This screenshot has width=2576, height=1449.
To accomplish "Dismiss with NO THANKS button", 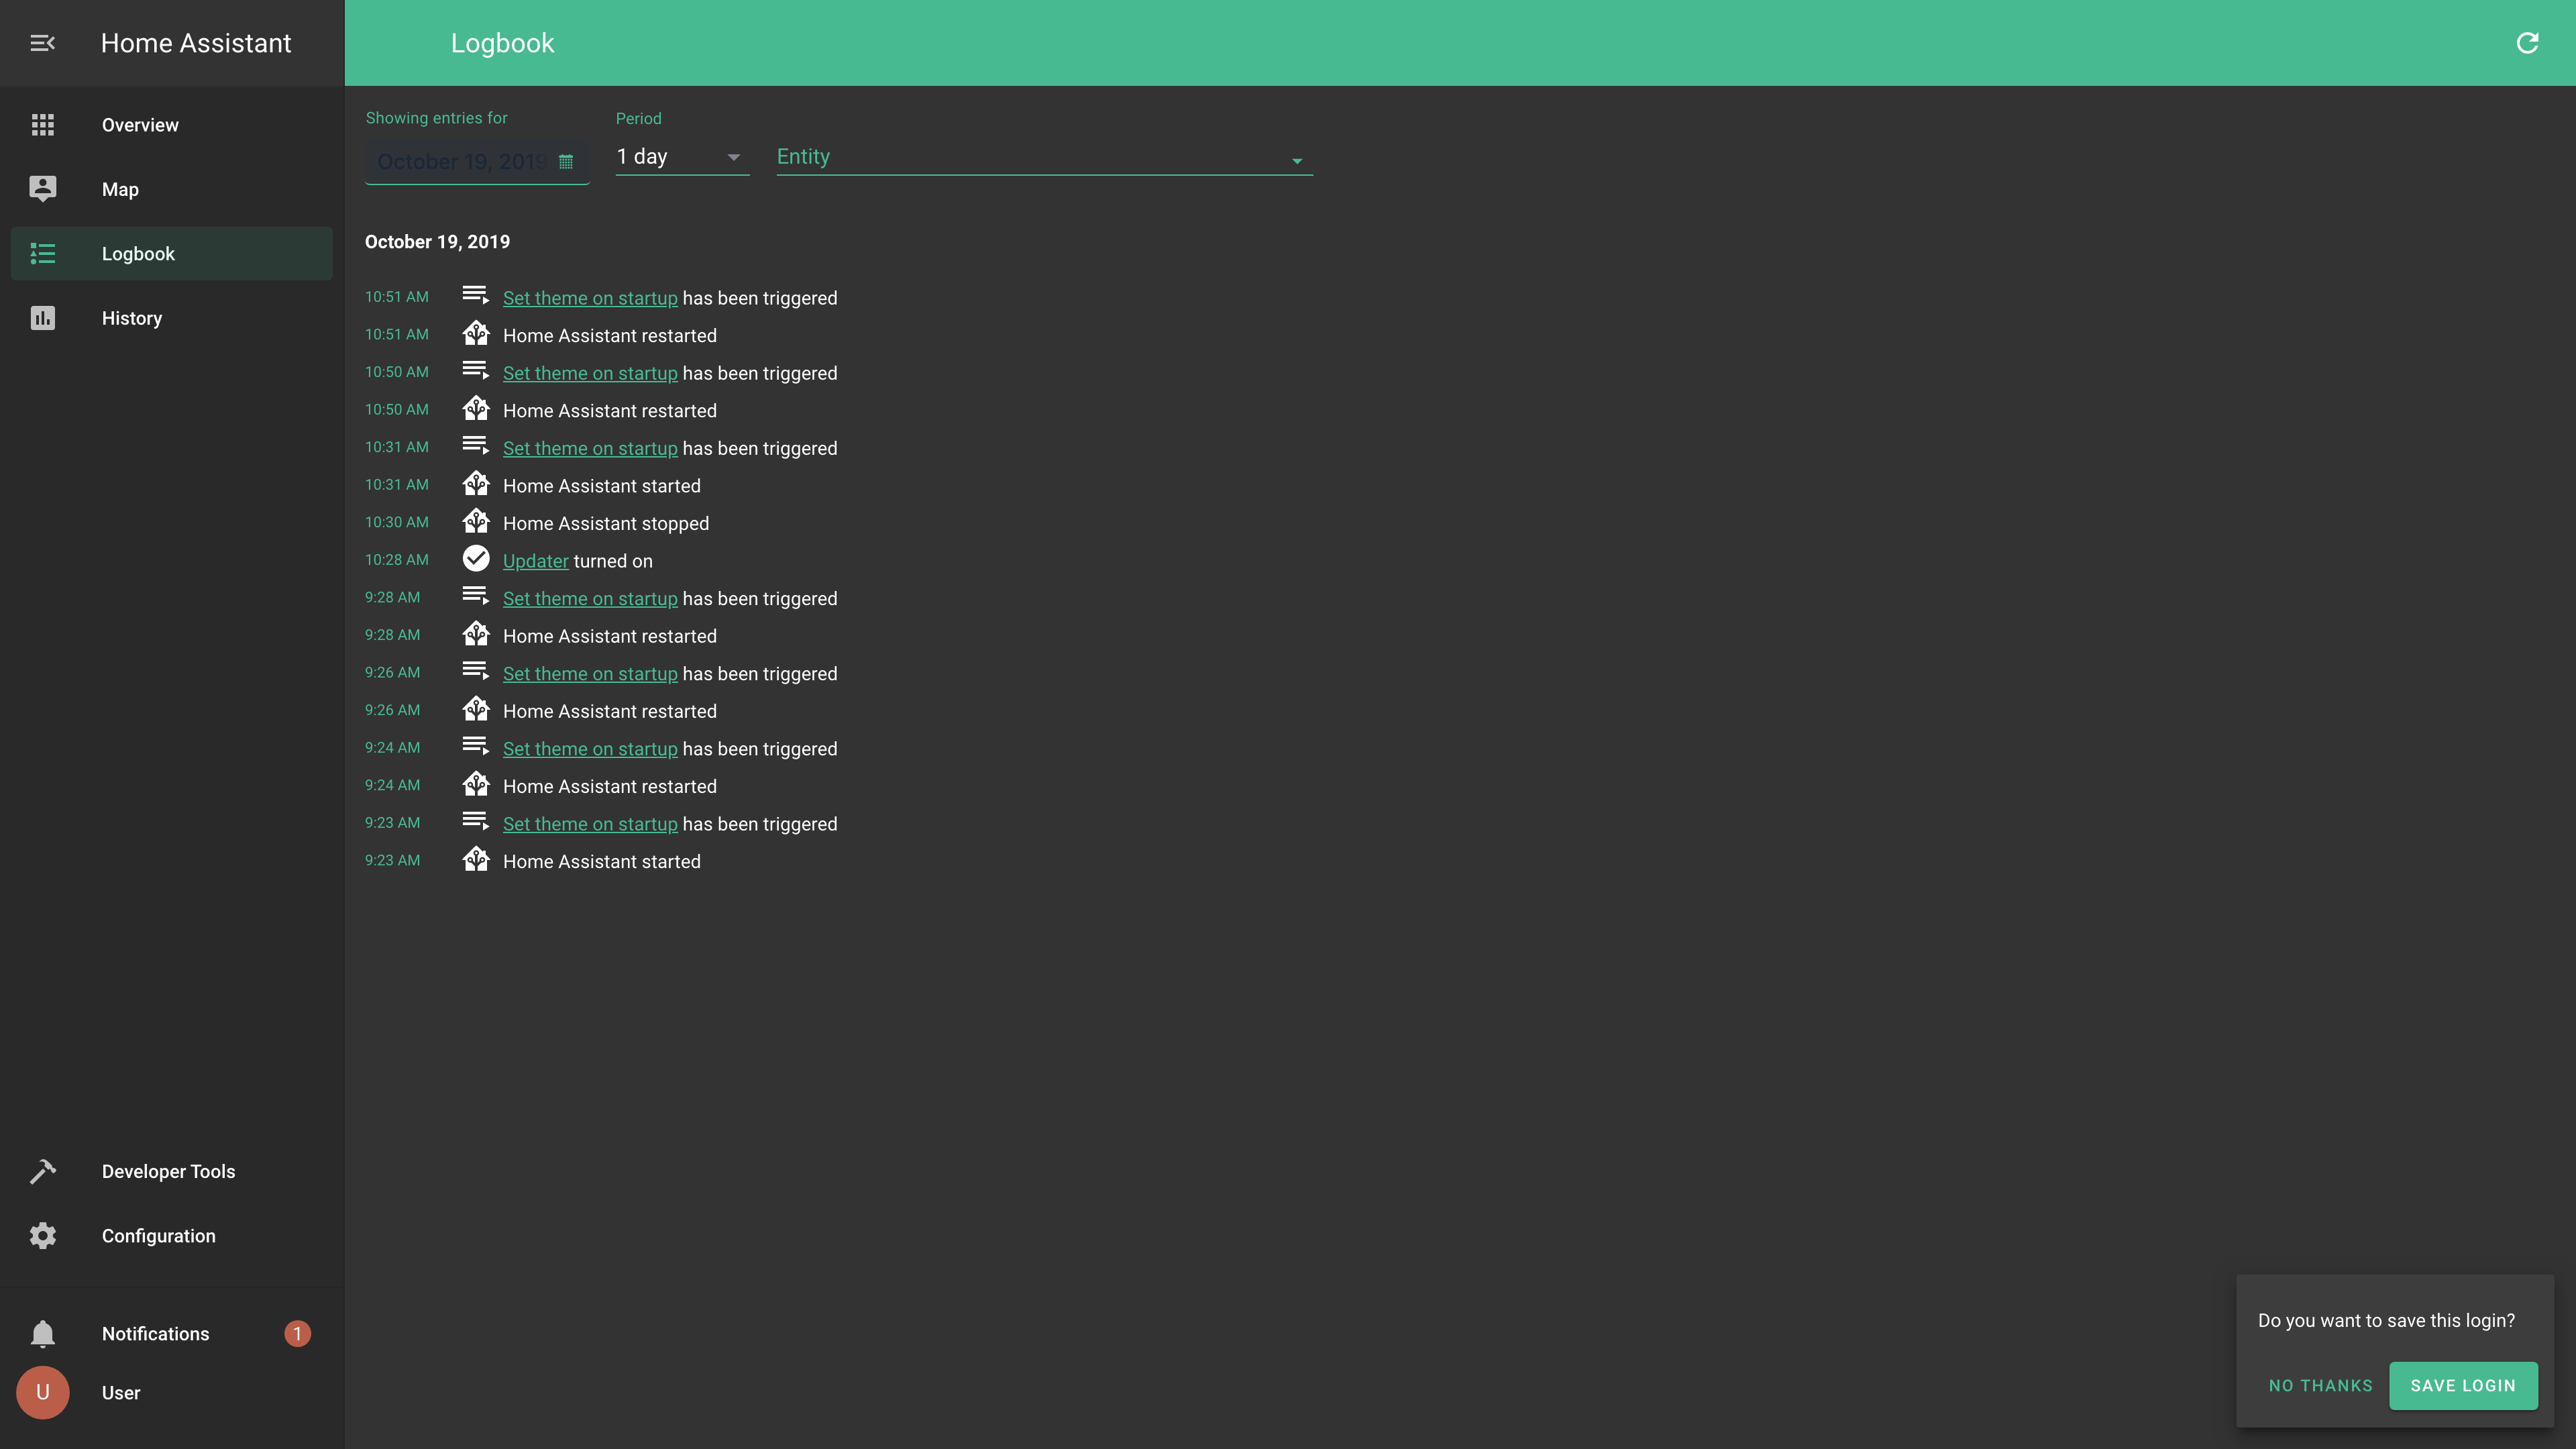I will (x=2320, y=1386).
